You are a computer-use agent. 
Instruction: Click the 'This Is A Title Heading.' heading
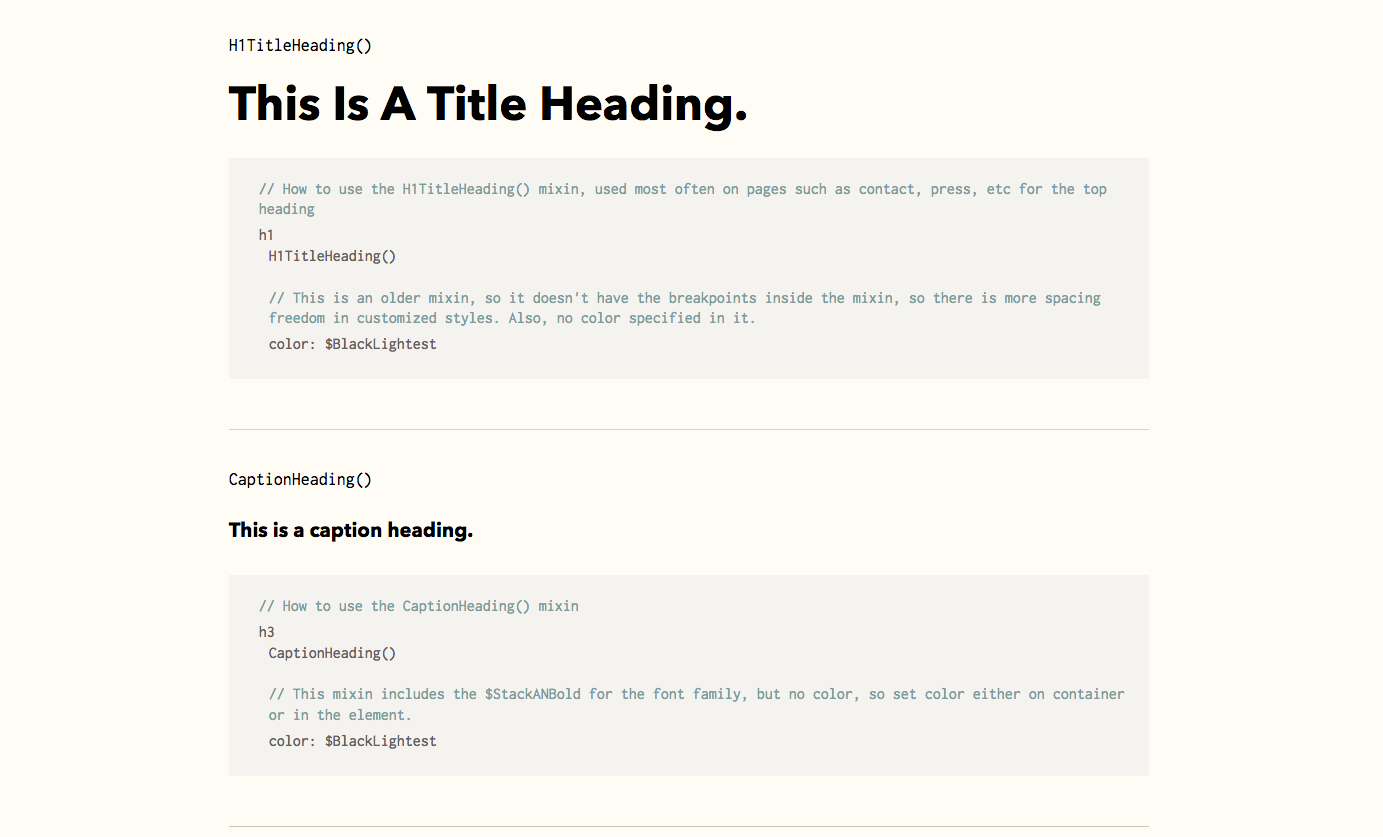pos(488,104)
